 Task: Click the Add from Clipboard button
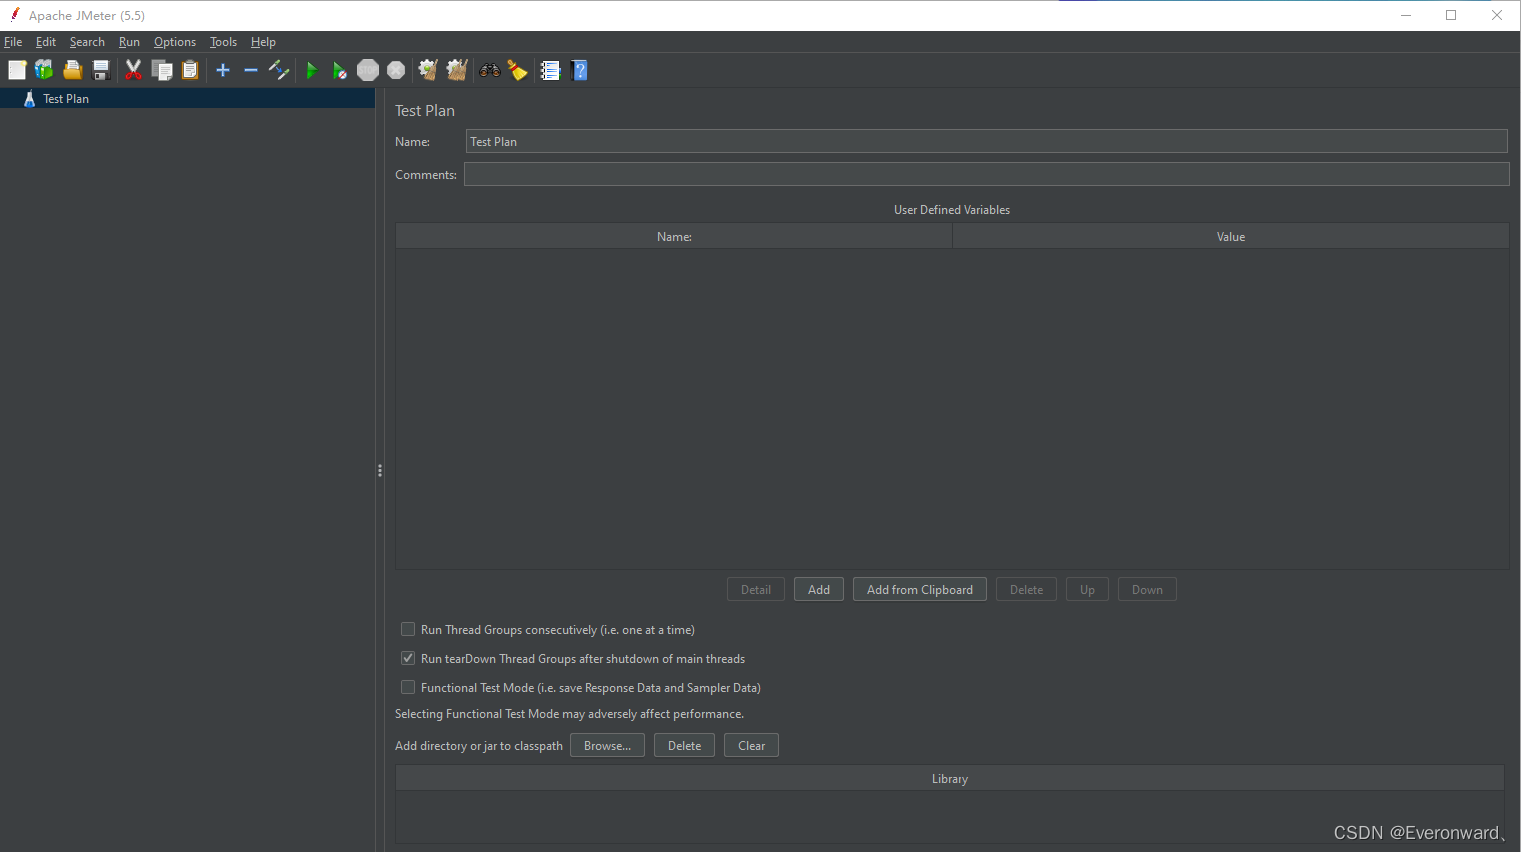[920, 589]
